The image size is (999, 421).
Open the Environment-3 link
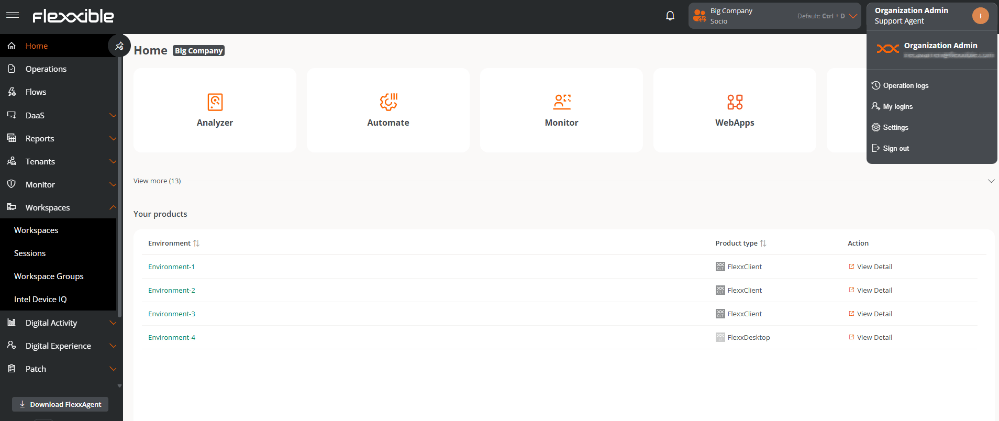[171, 314]
